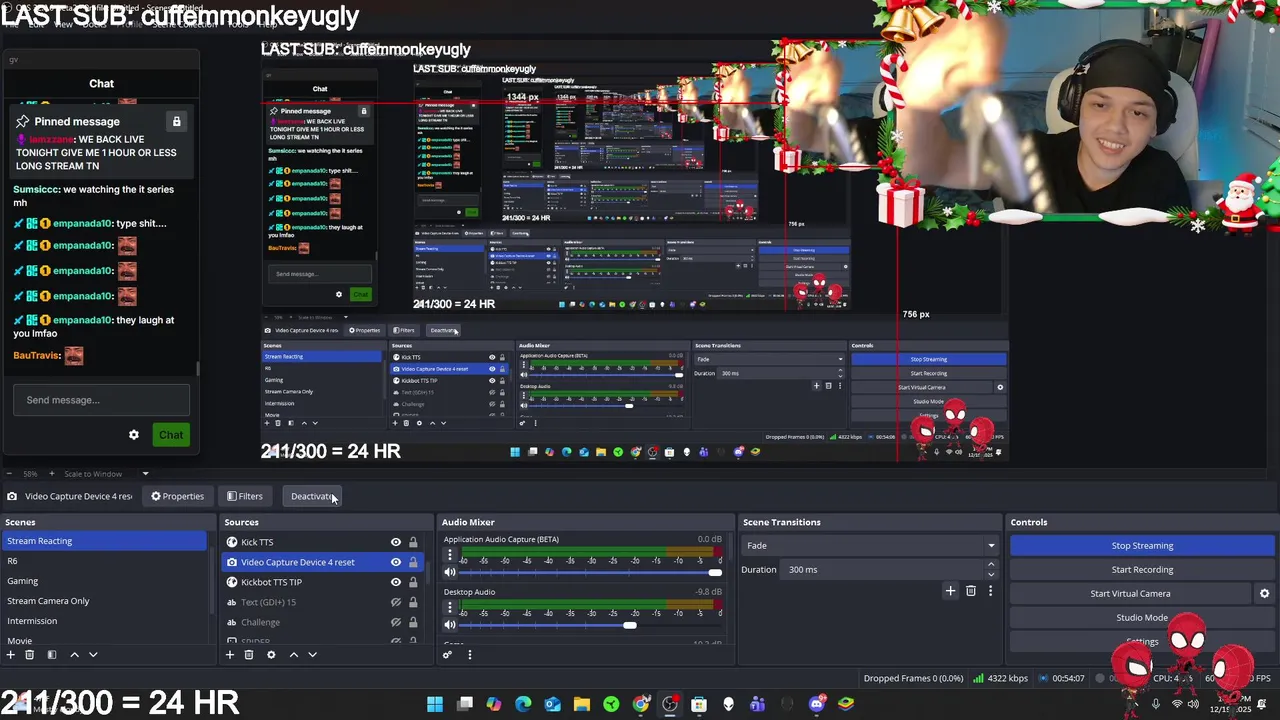
Task: Move selected source down
Action: [312, 655]
